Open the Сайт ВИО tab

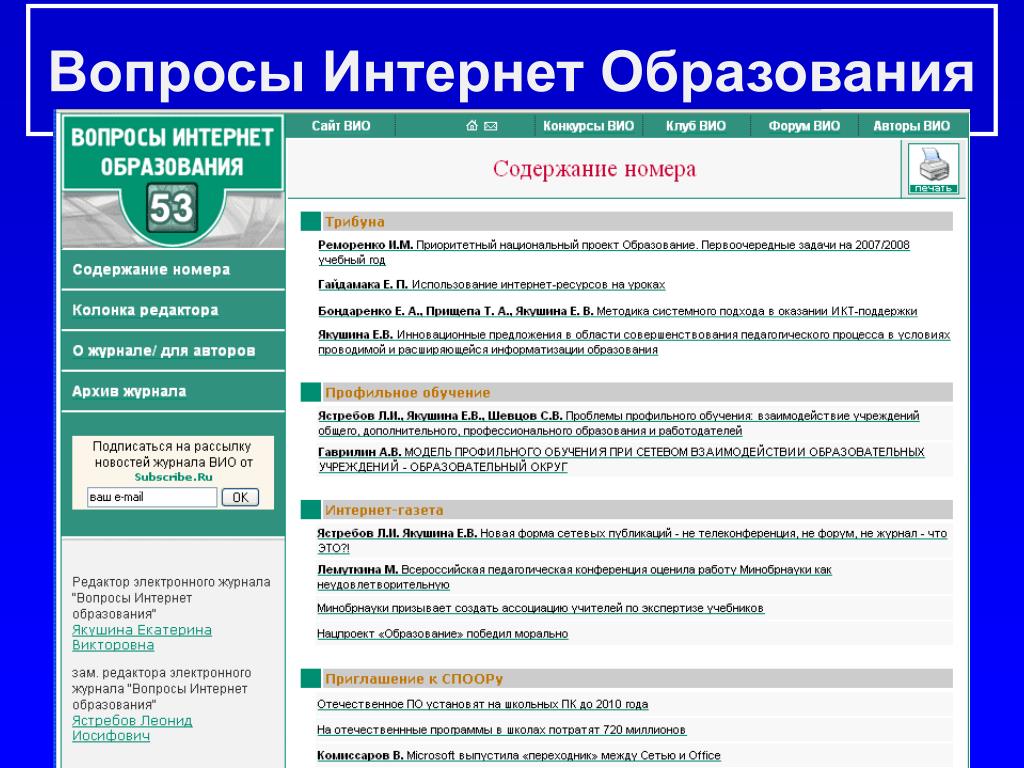pos(341,126)
